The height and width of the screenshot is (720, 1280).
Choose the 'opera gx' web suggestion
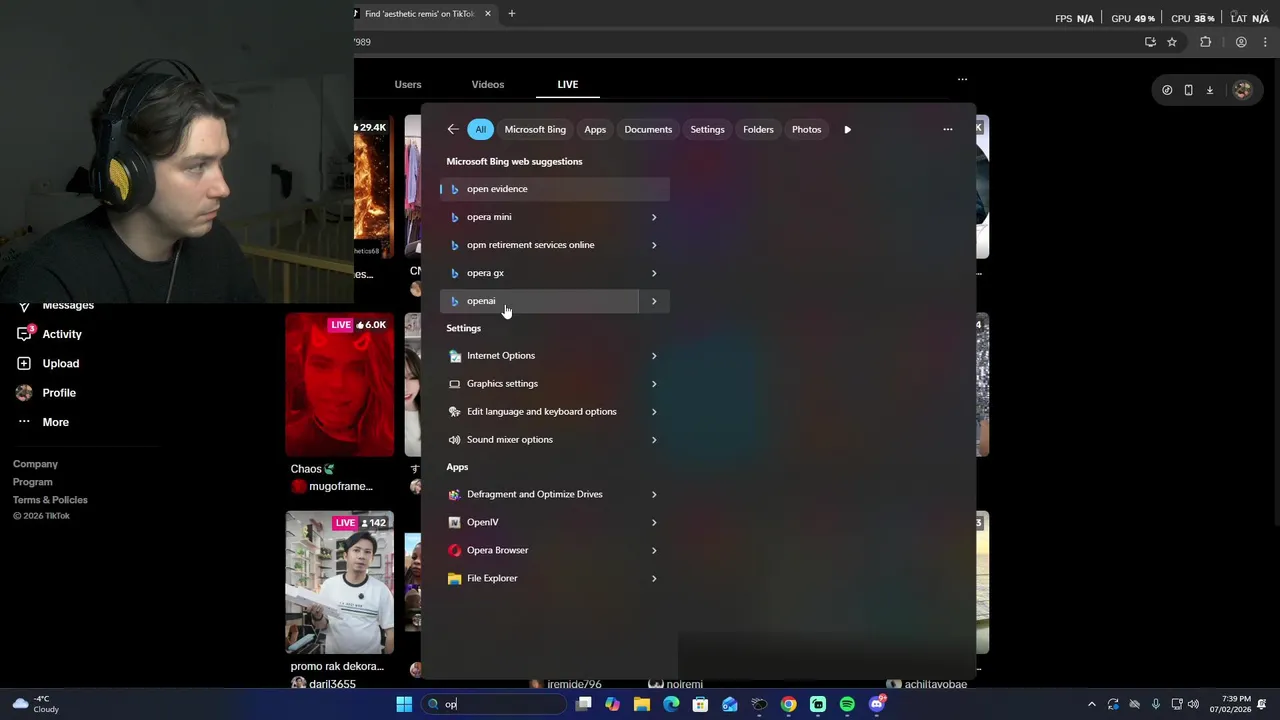(x=540, y=273)
